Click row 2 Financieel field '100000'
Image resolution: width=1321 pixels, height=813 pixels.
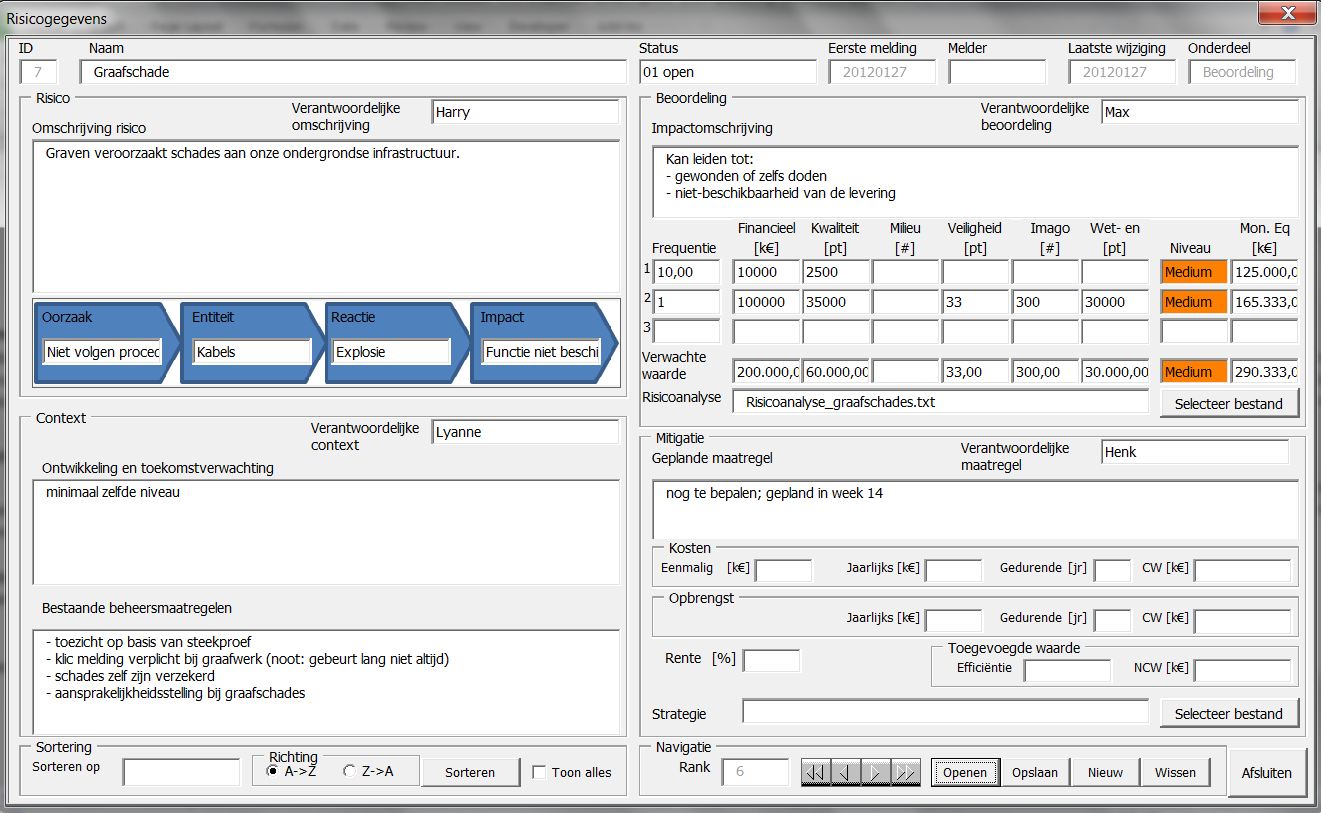coord(766,302)
